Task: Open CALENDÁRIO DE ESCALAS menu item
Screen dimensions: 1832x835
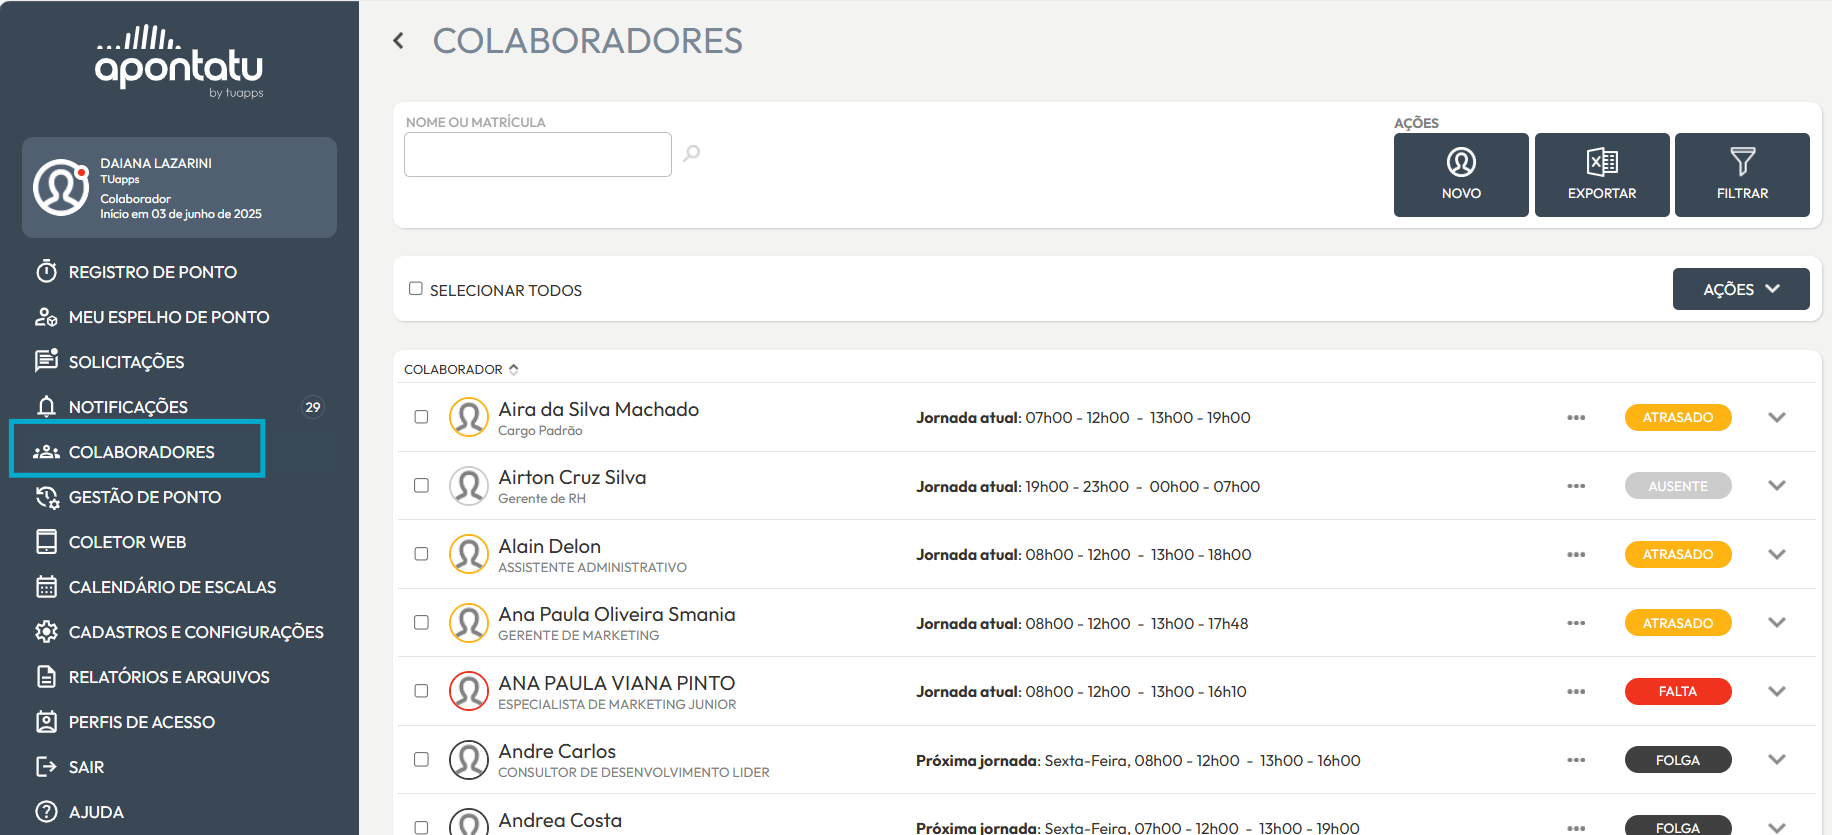Action: click(172, 587)
